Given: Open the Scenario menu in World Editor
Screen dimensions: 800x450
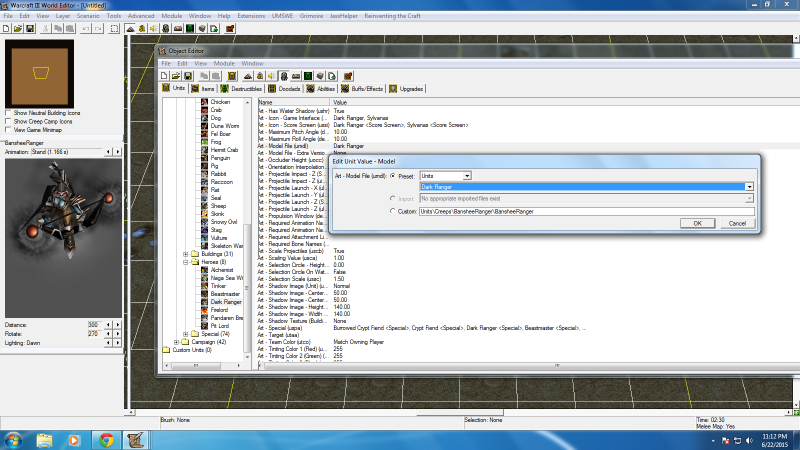Looking at the screenshot, I should coord(88,16).
